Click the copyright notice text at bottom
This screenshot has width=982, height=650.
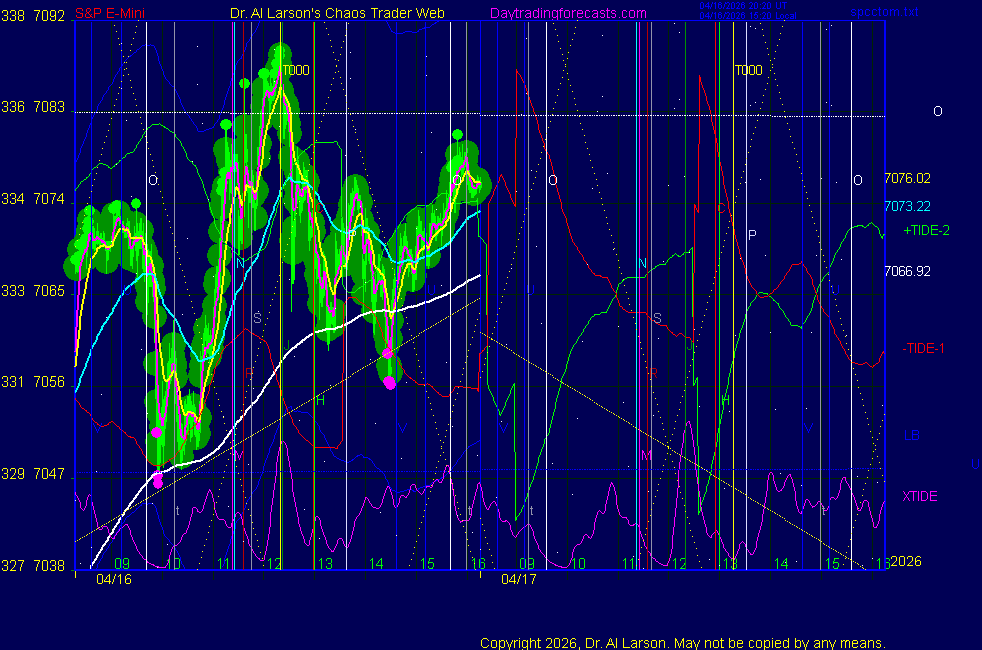click(x=682, y=643)
